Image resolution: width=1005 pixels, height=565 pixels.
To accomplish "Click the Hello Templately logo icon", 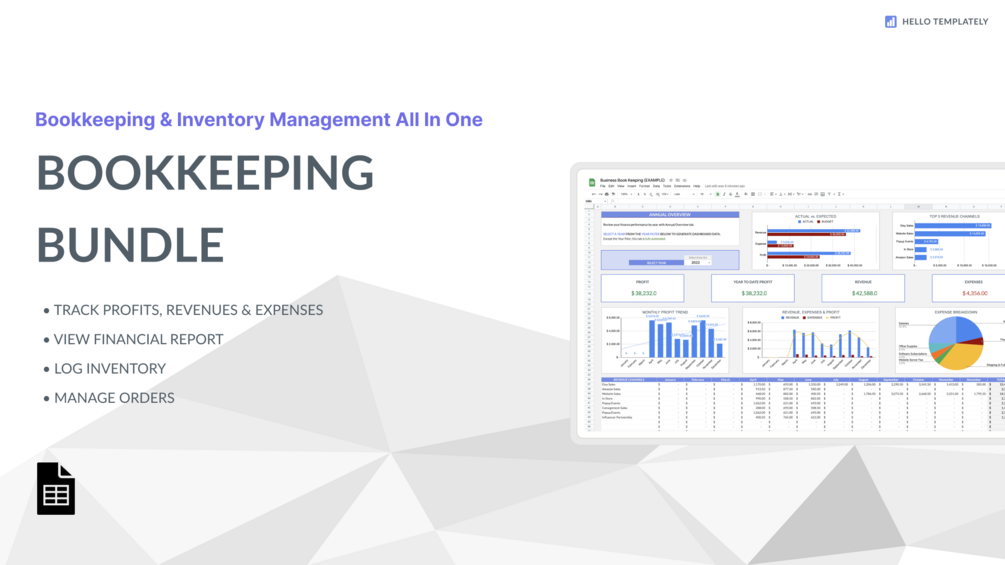I will coord(890,22).
